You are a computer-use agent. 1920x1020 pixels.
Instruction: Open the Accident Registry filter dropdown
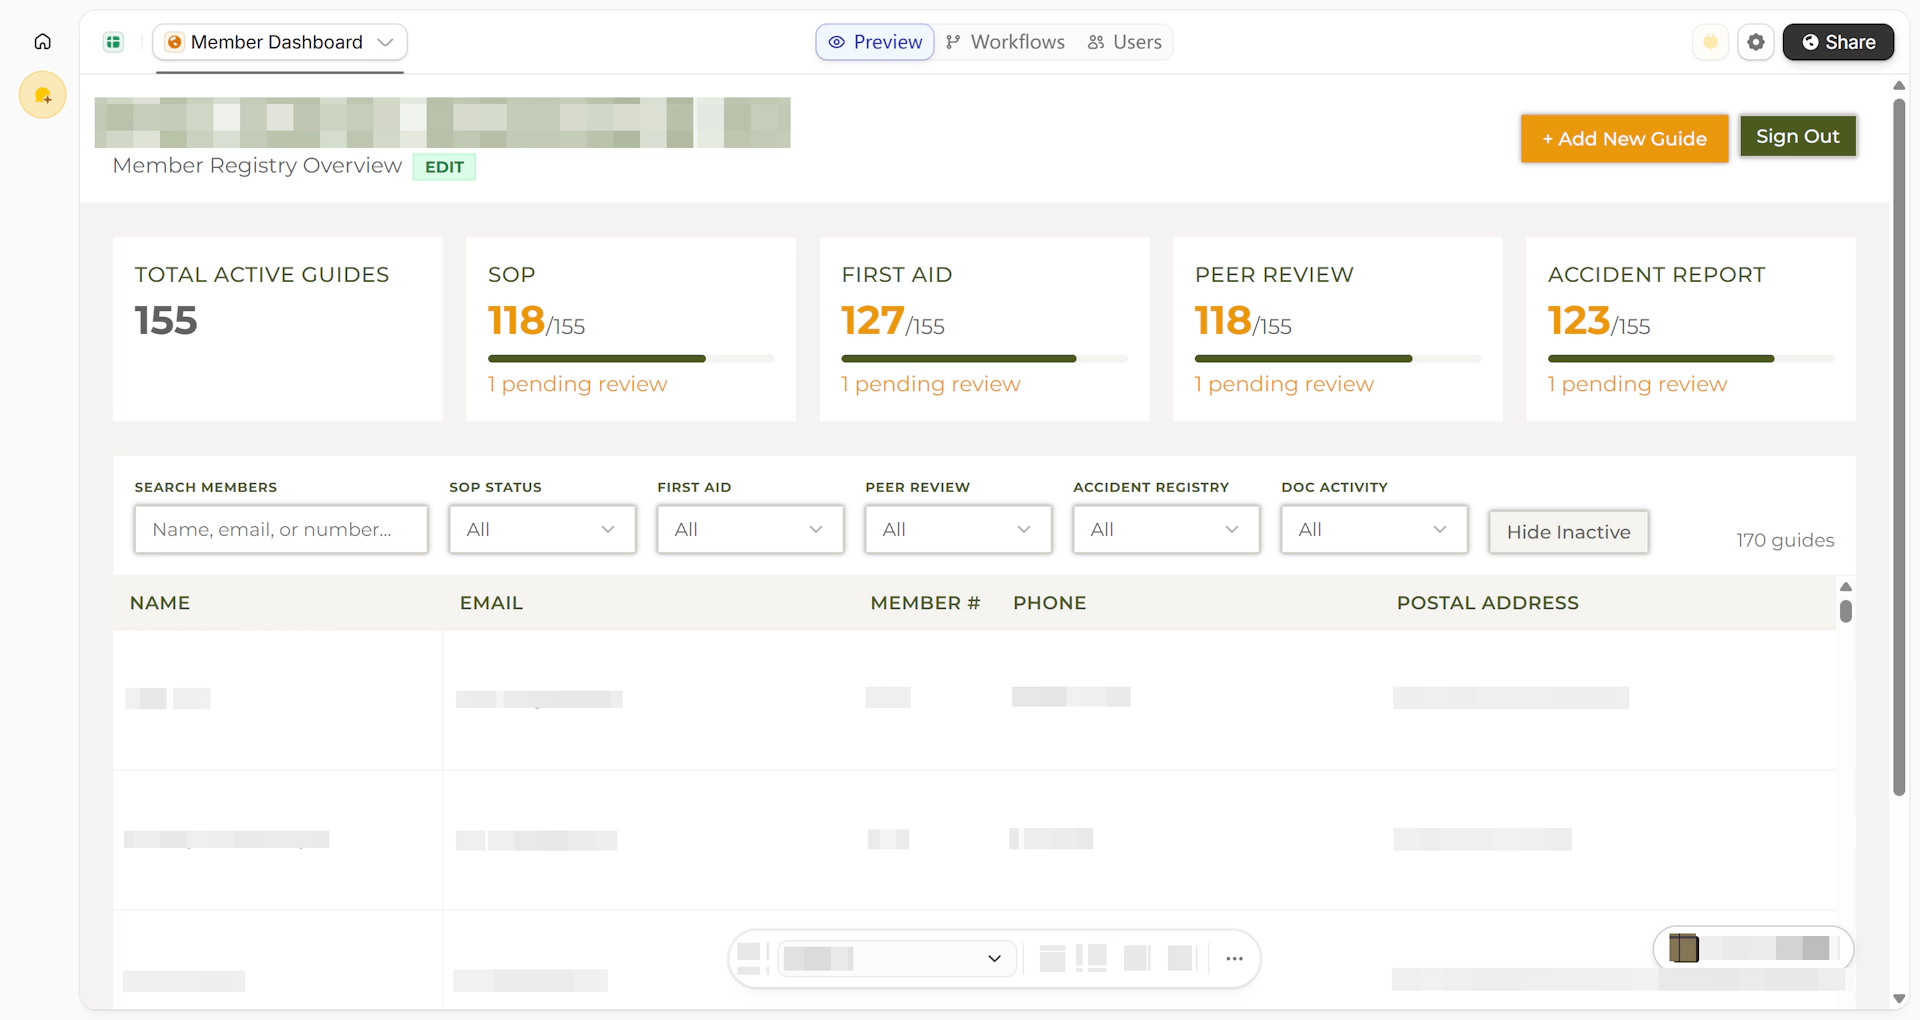(1166, 529)
